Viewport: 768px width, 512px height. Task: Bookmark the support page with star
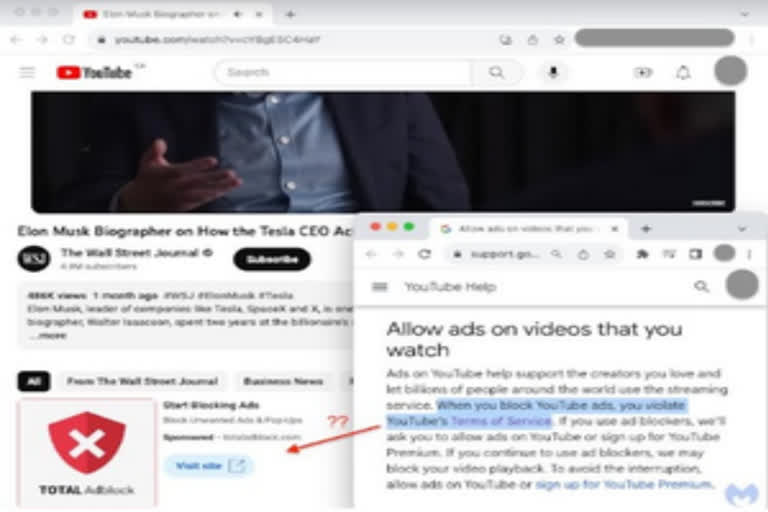(610, 254)
